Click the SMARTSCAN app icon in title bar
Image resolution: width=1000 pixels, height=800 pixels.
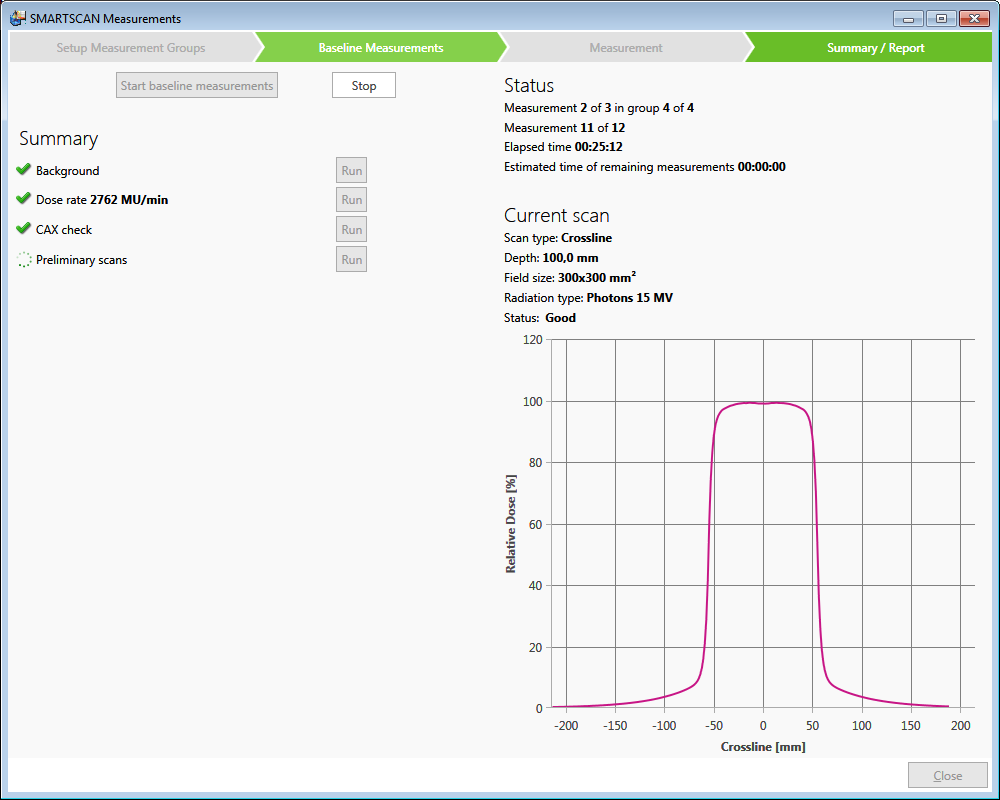click(17, 18)
